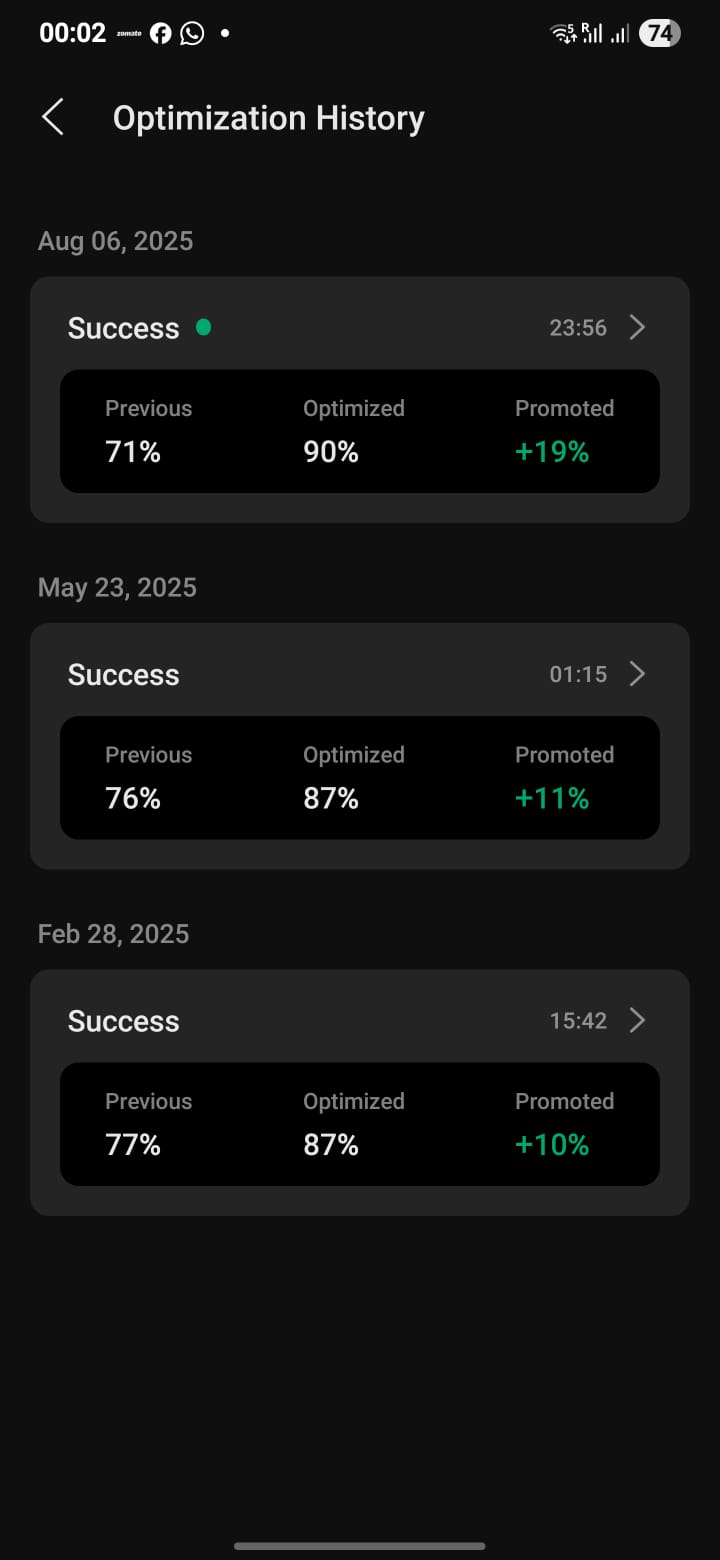This screenshot has height=1560, width=720.
Task: Tap the mobile signal strength icon
Action: 593,34
